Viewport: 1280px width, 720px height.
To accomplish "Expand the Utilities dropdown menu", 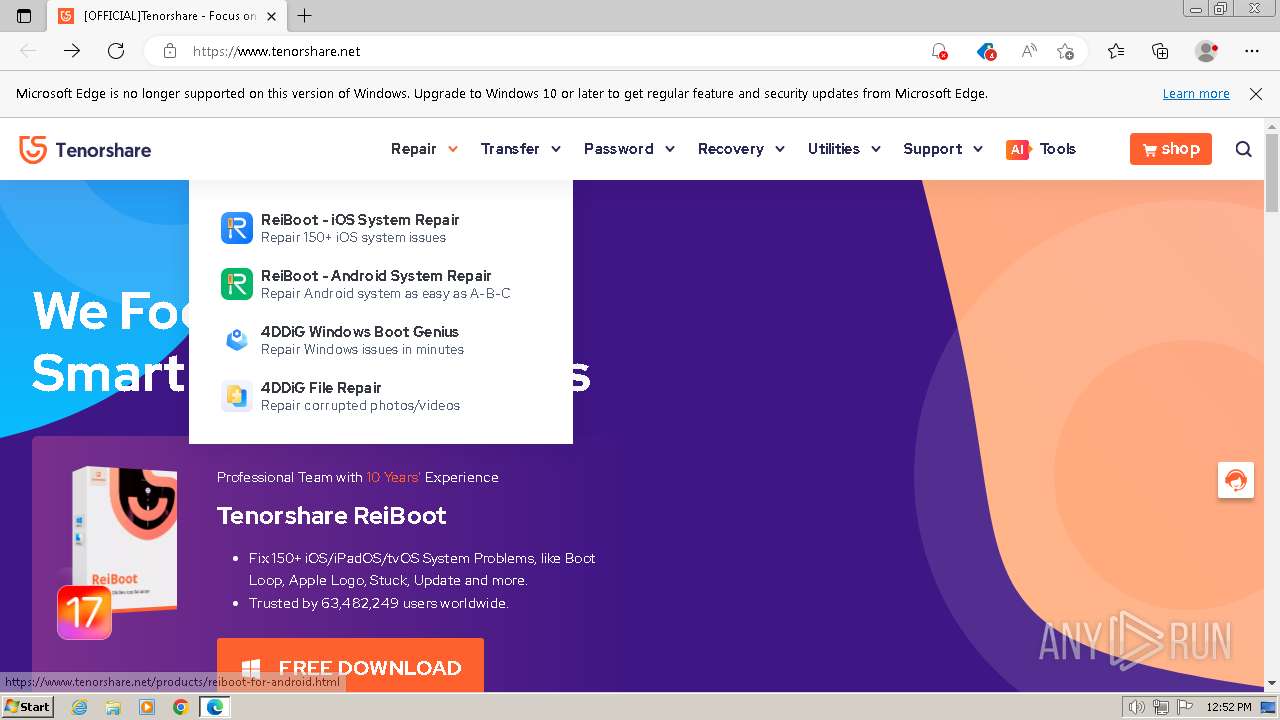I will (844, 149).
